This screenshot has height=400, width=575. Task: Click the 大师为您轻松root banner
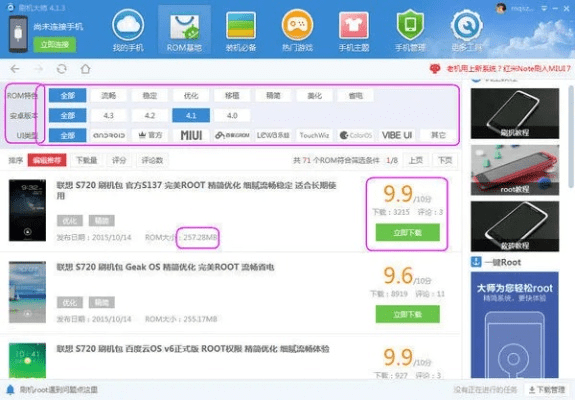point(514,324)
